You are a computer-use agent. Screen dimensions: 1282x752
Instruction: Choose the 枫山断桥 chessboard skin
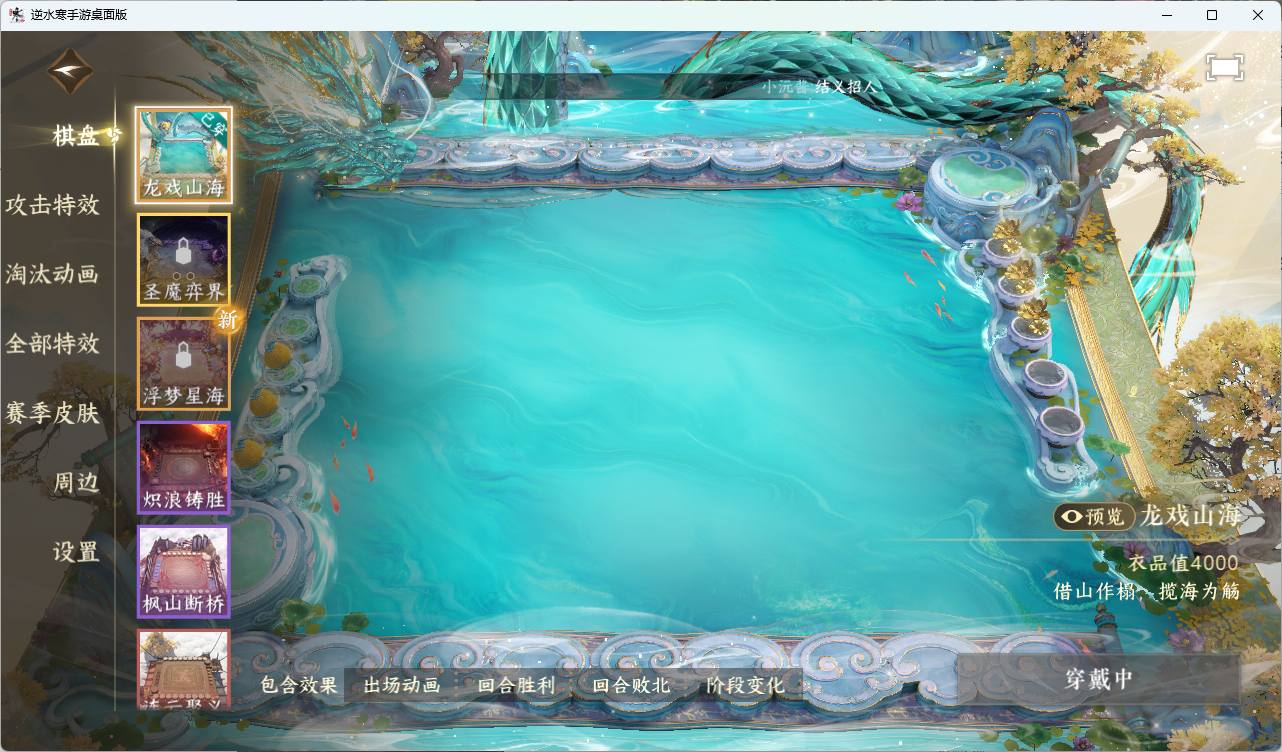click(x=184, y=572)
